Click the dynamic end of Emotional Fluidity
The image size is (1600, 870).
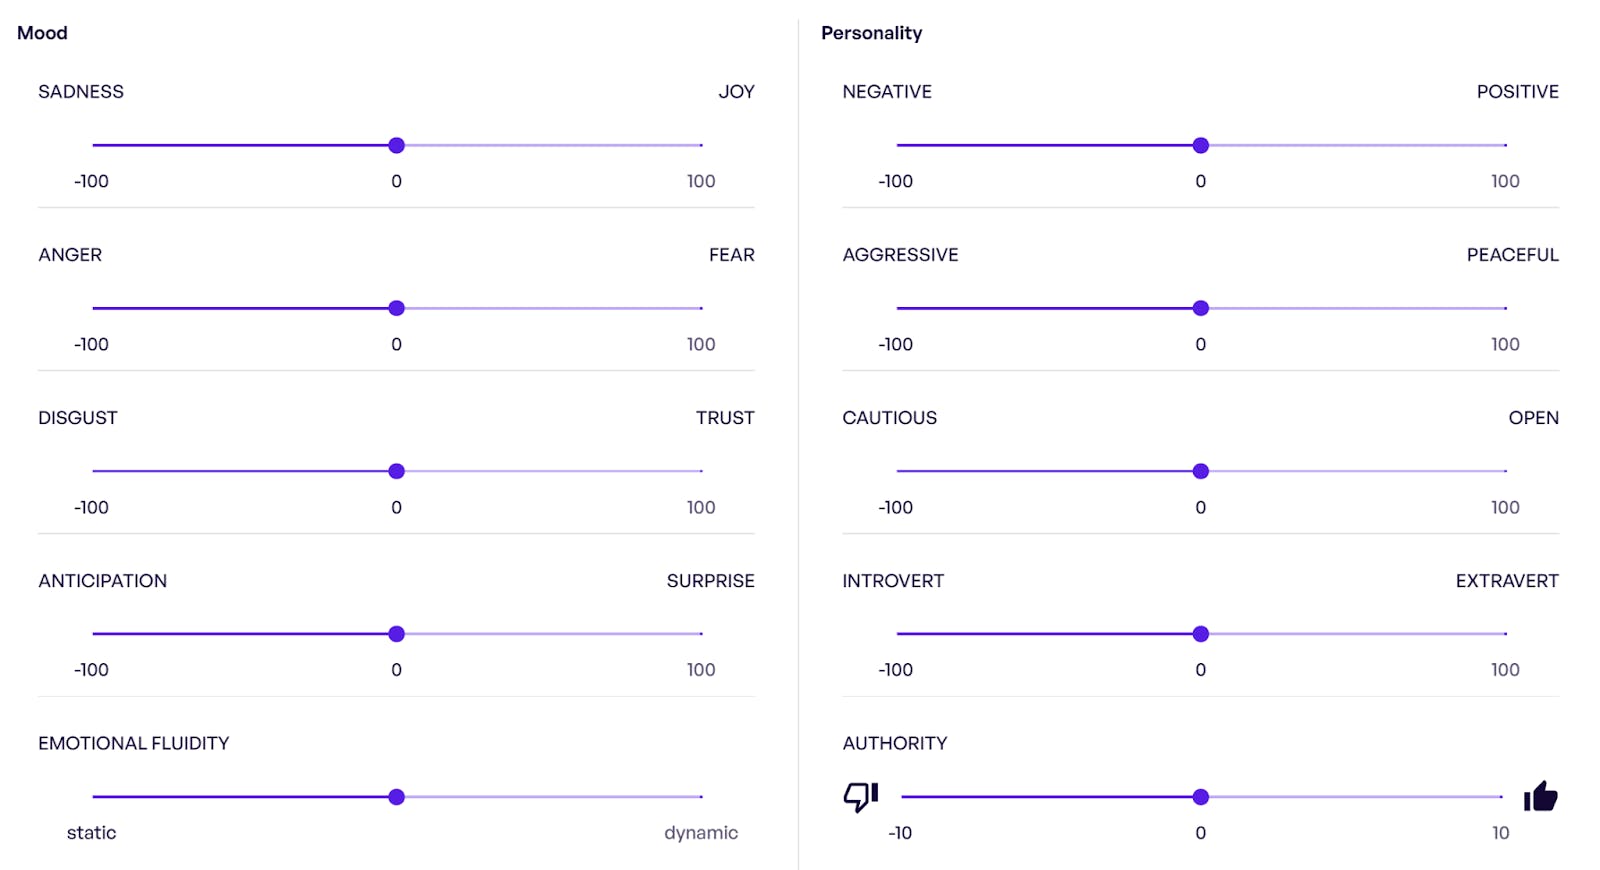(x=701, y=797)
